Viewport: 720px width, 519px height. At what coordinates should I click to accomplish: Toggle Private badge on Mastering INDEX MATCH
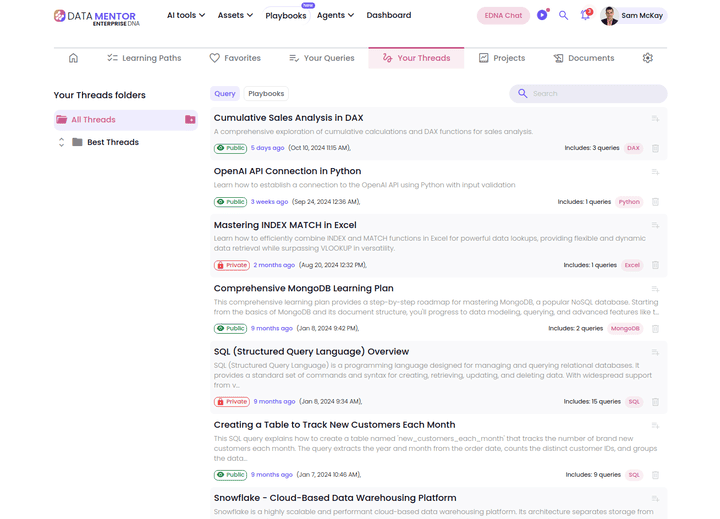pyautogui.click(x=231, y=265)
